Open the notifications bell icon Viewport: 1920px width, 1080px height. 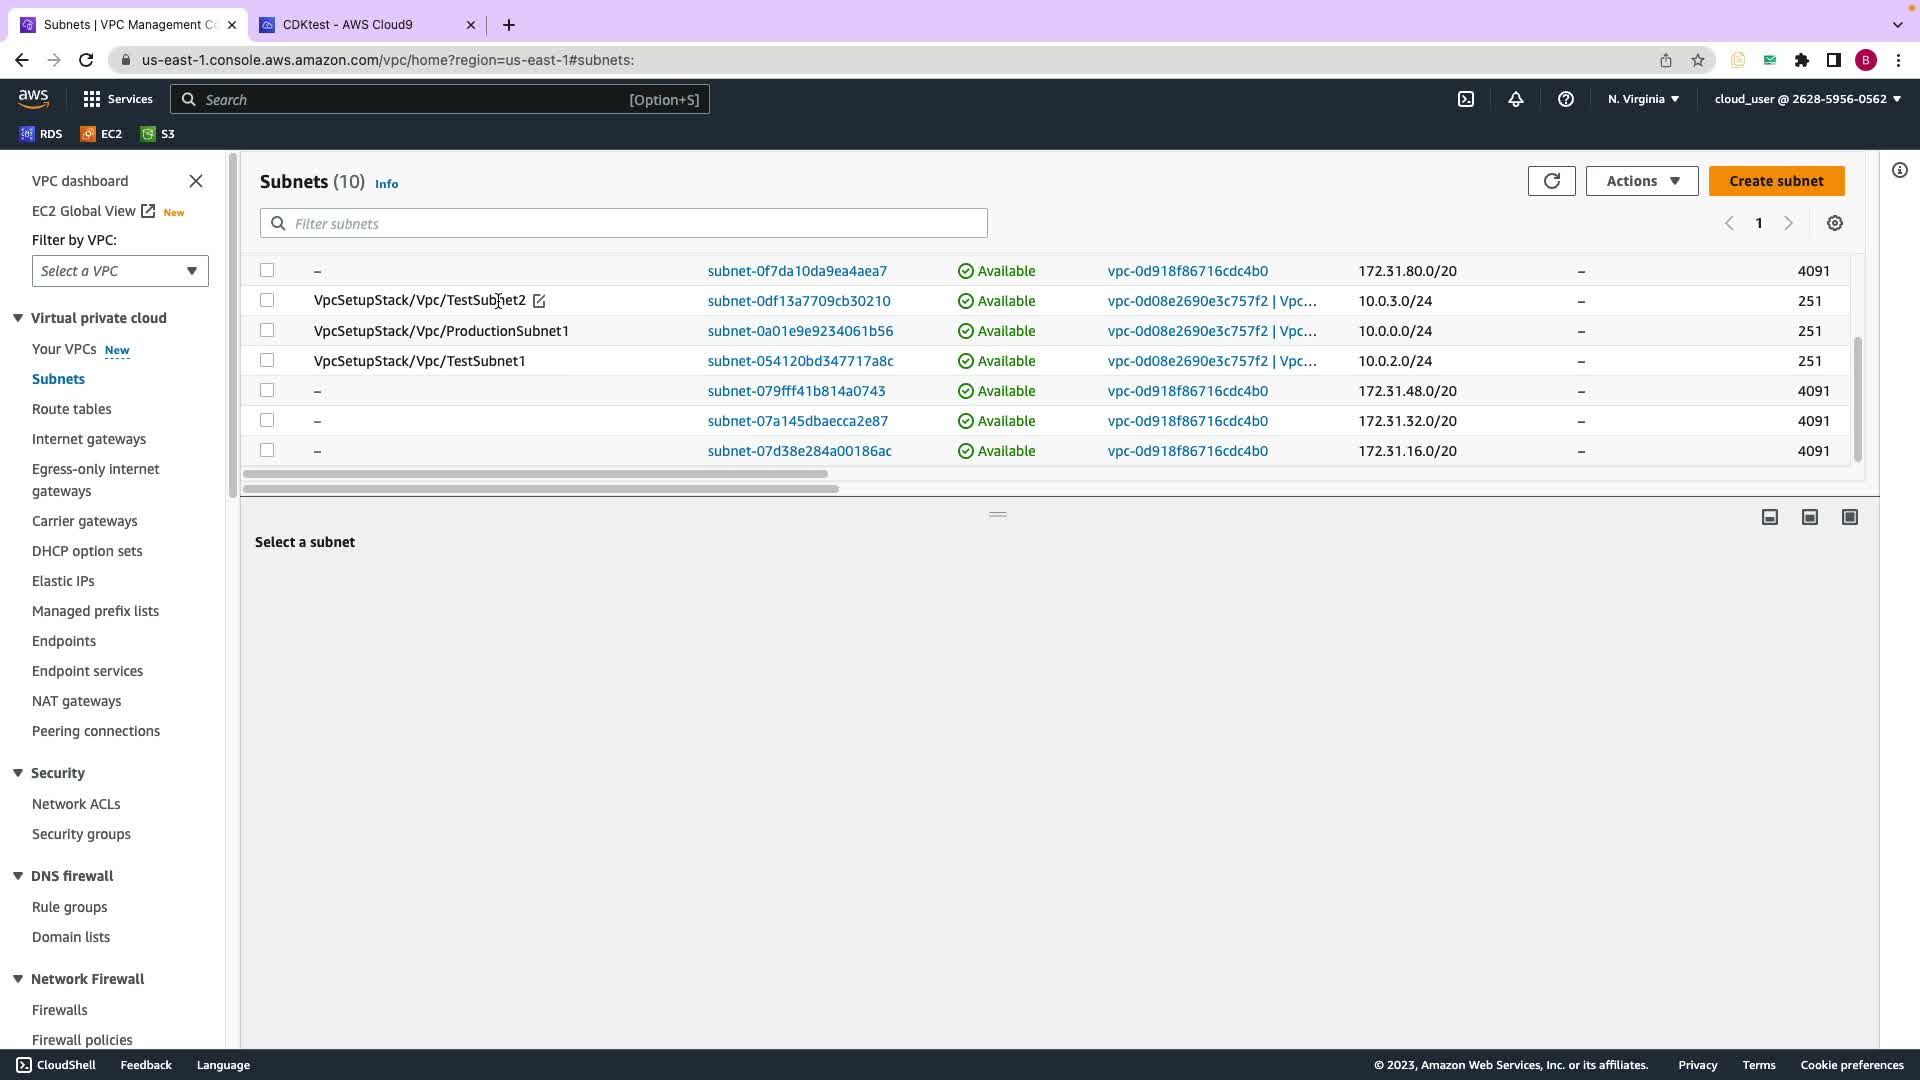coord(1515,99)
